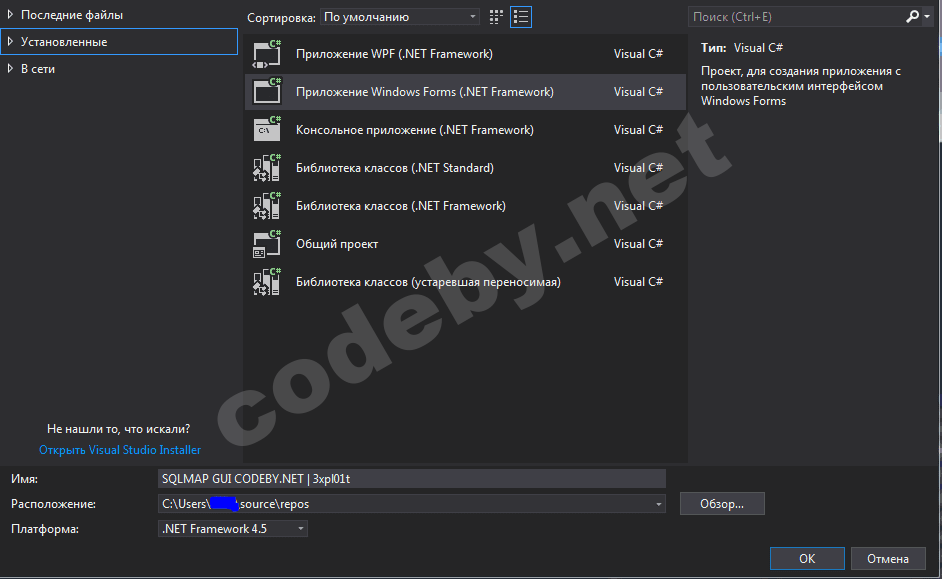Click the .NET Framework class library icon
942x579 pixels.
click(x=267, y=205)
